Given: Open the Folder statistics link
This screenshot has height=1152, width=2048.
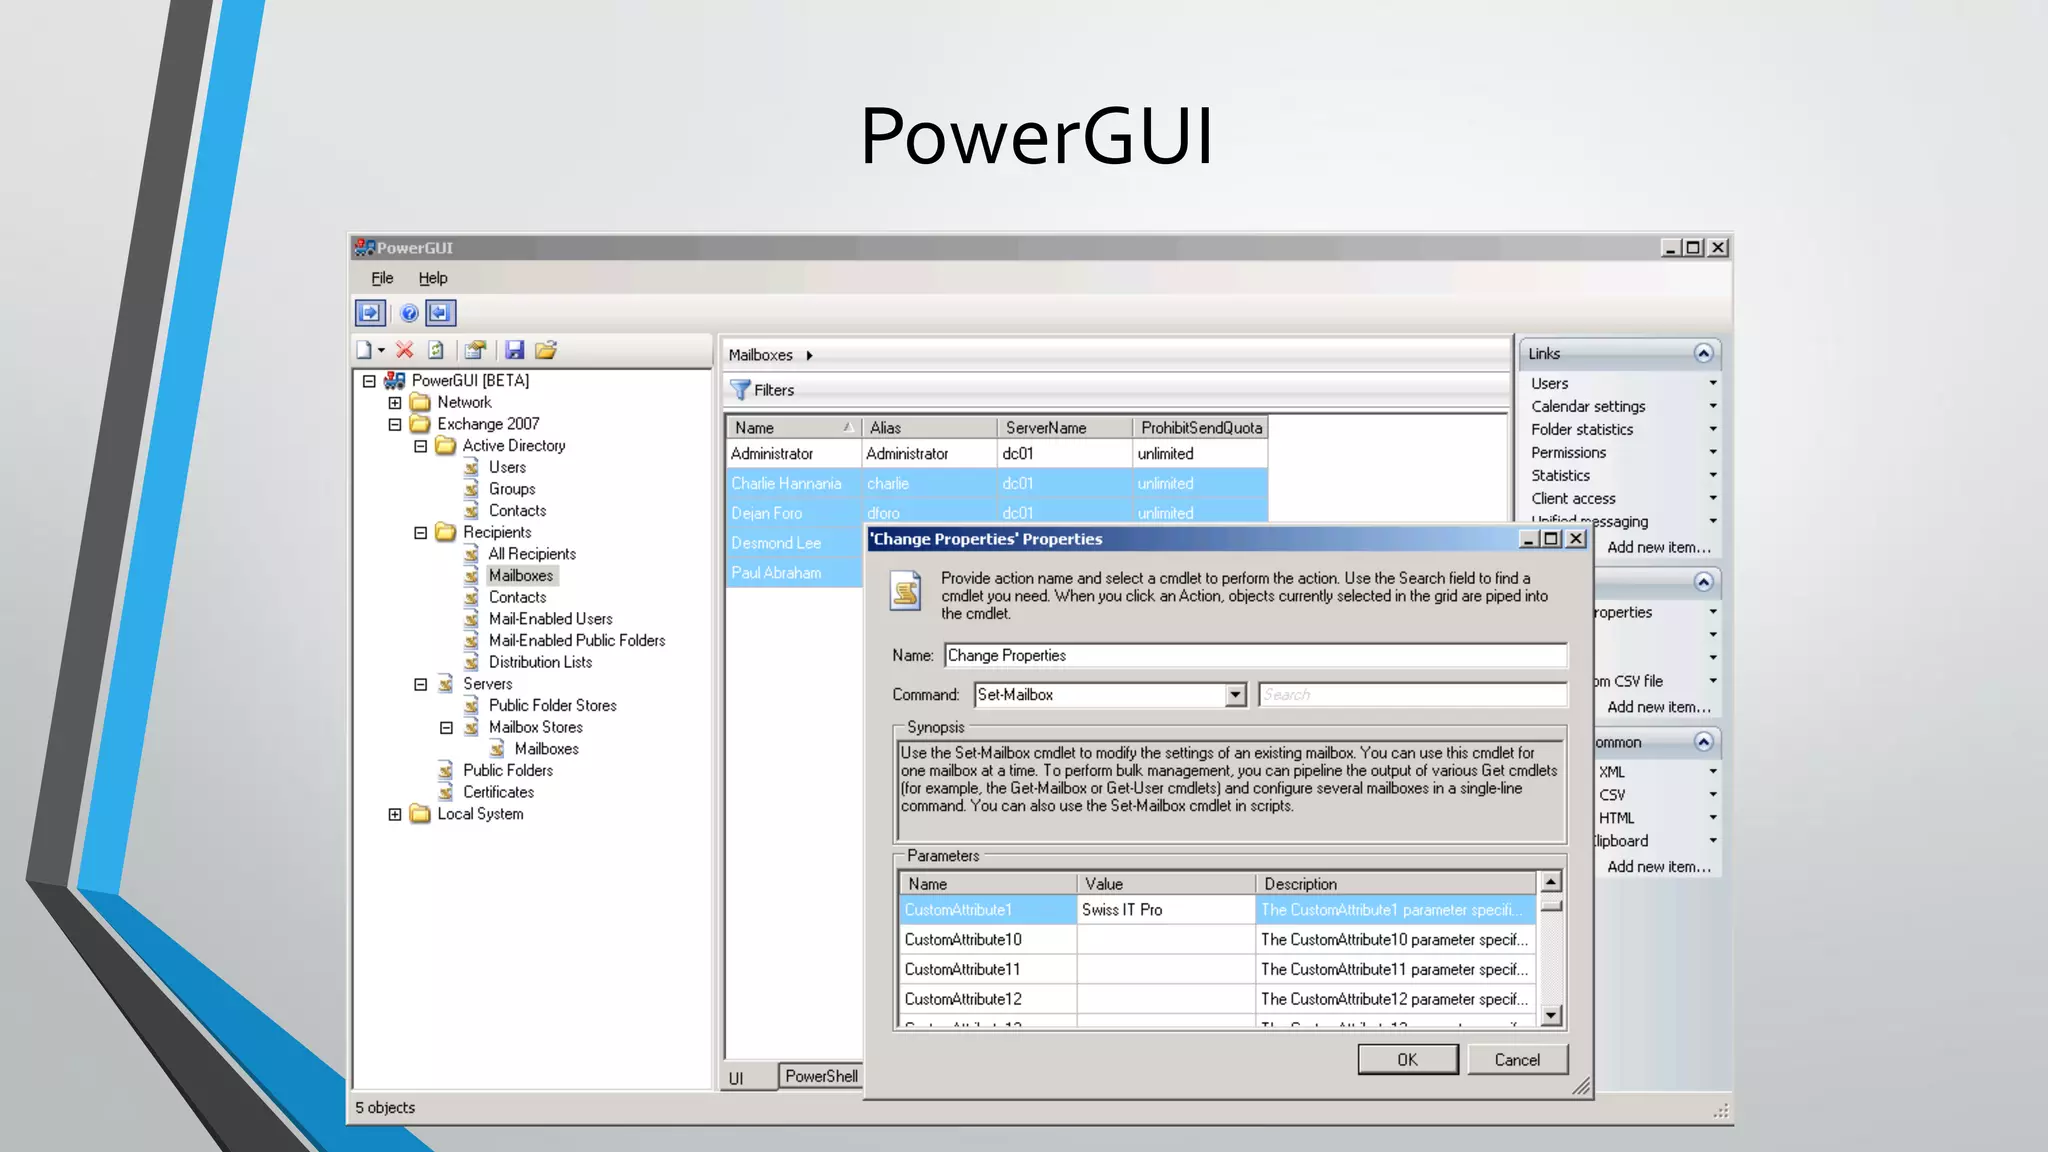Looking at the screenshot, I should [1582, 429].
